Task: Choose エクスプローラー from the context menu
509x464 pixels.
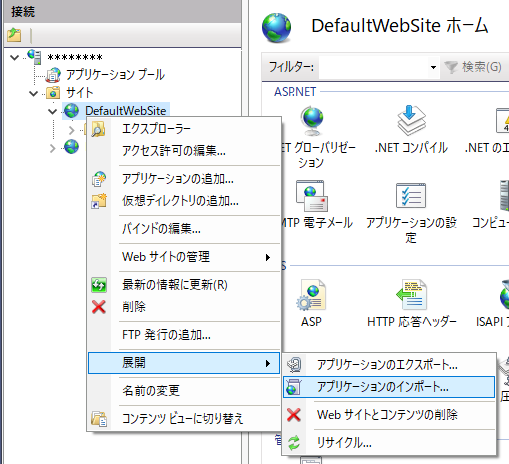Action: pos(184,129)
